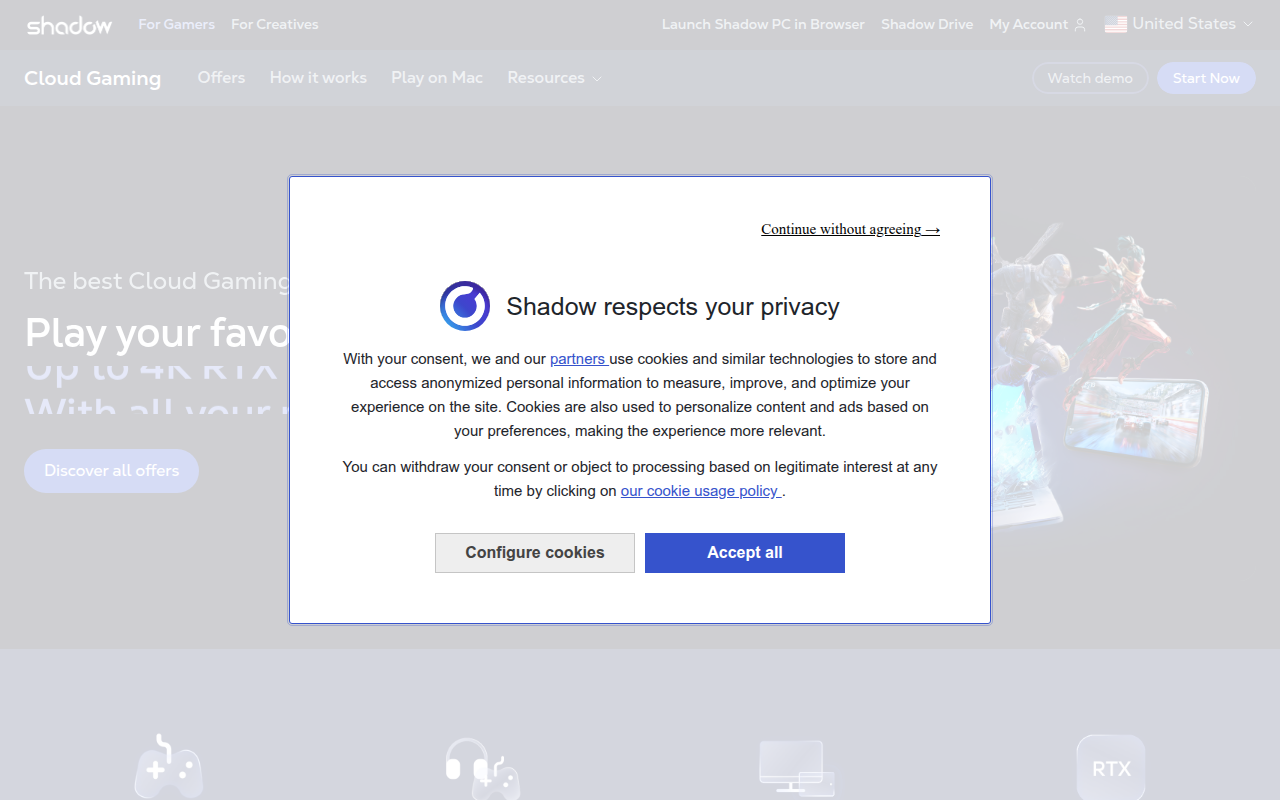Select Play on Mac in navigation

[x=437, y=78]
